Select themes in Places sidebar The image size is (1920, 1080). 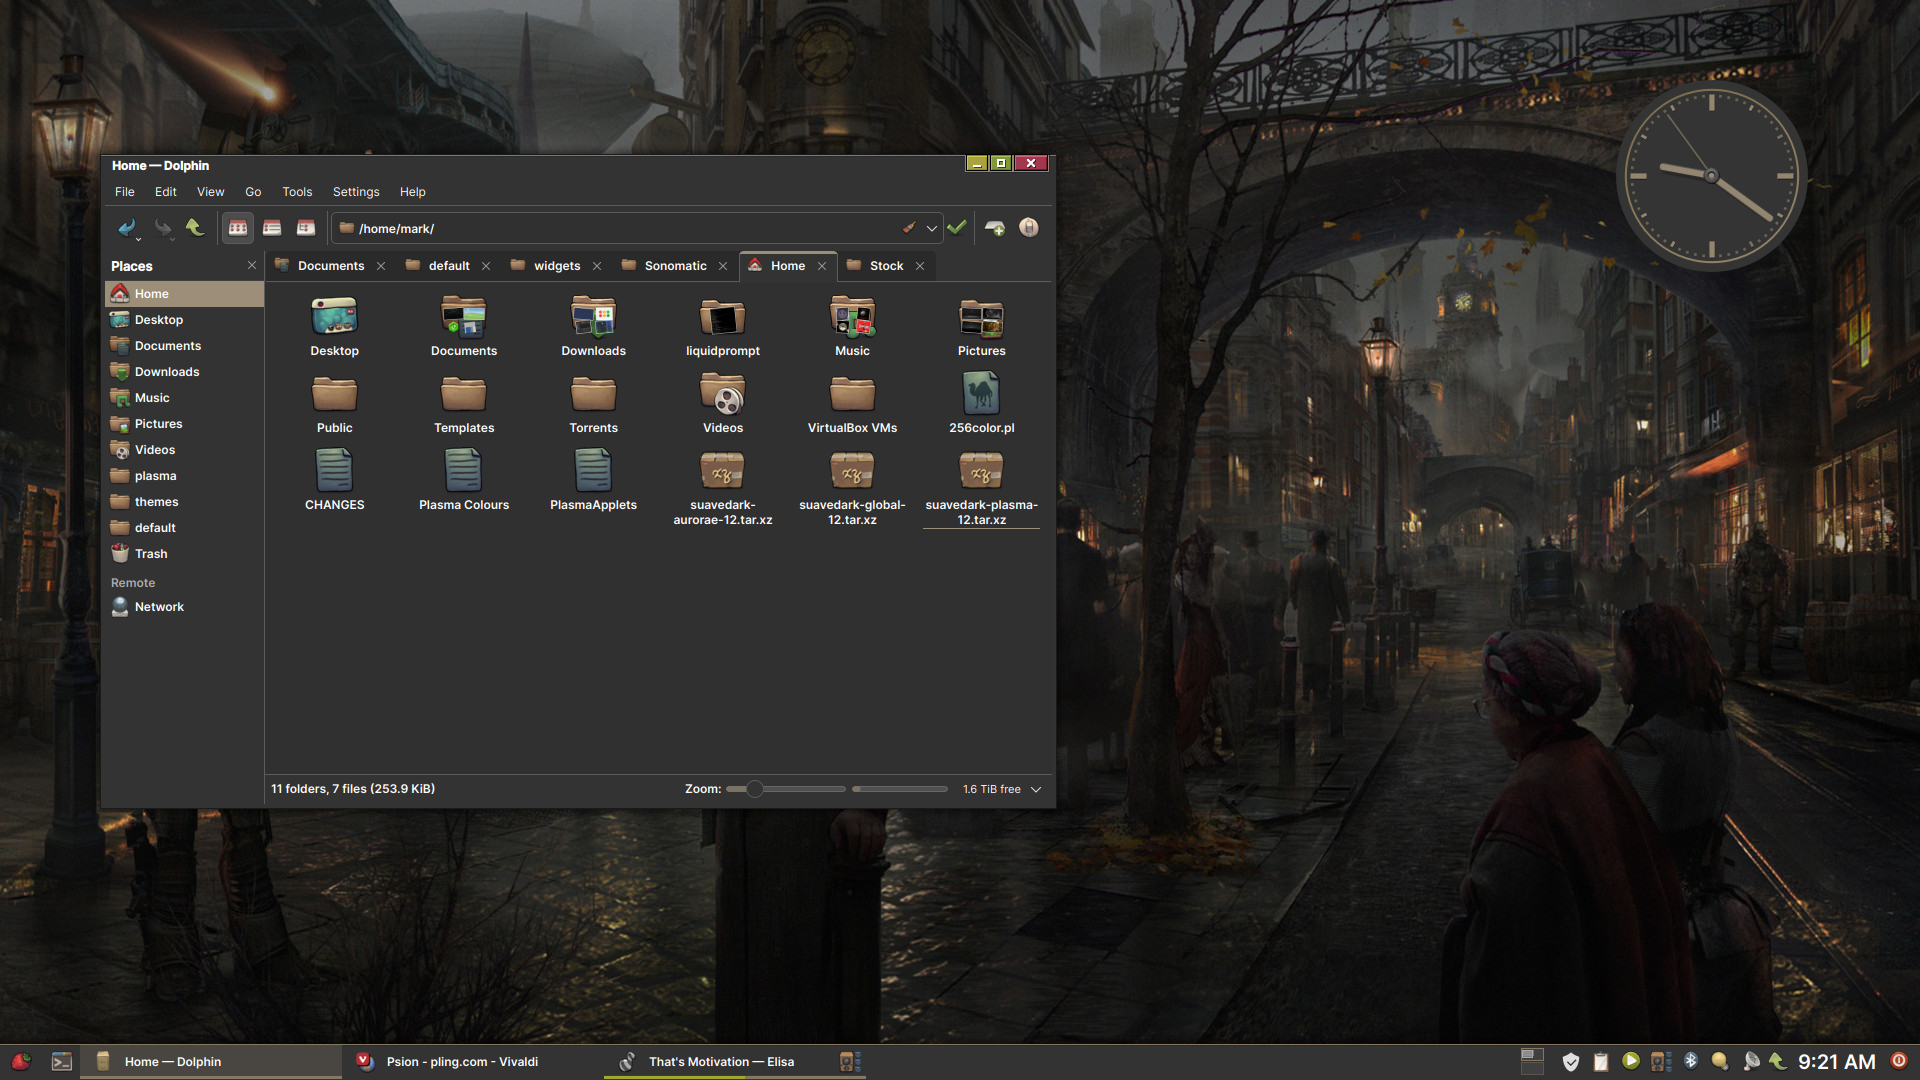pos(184,502)
